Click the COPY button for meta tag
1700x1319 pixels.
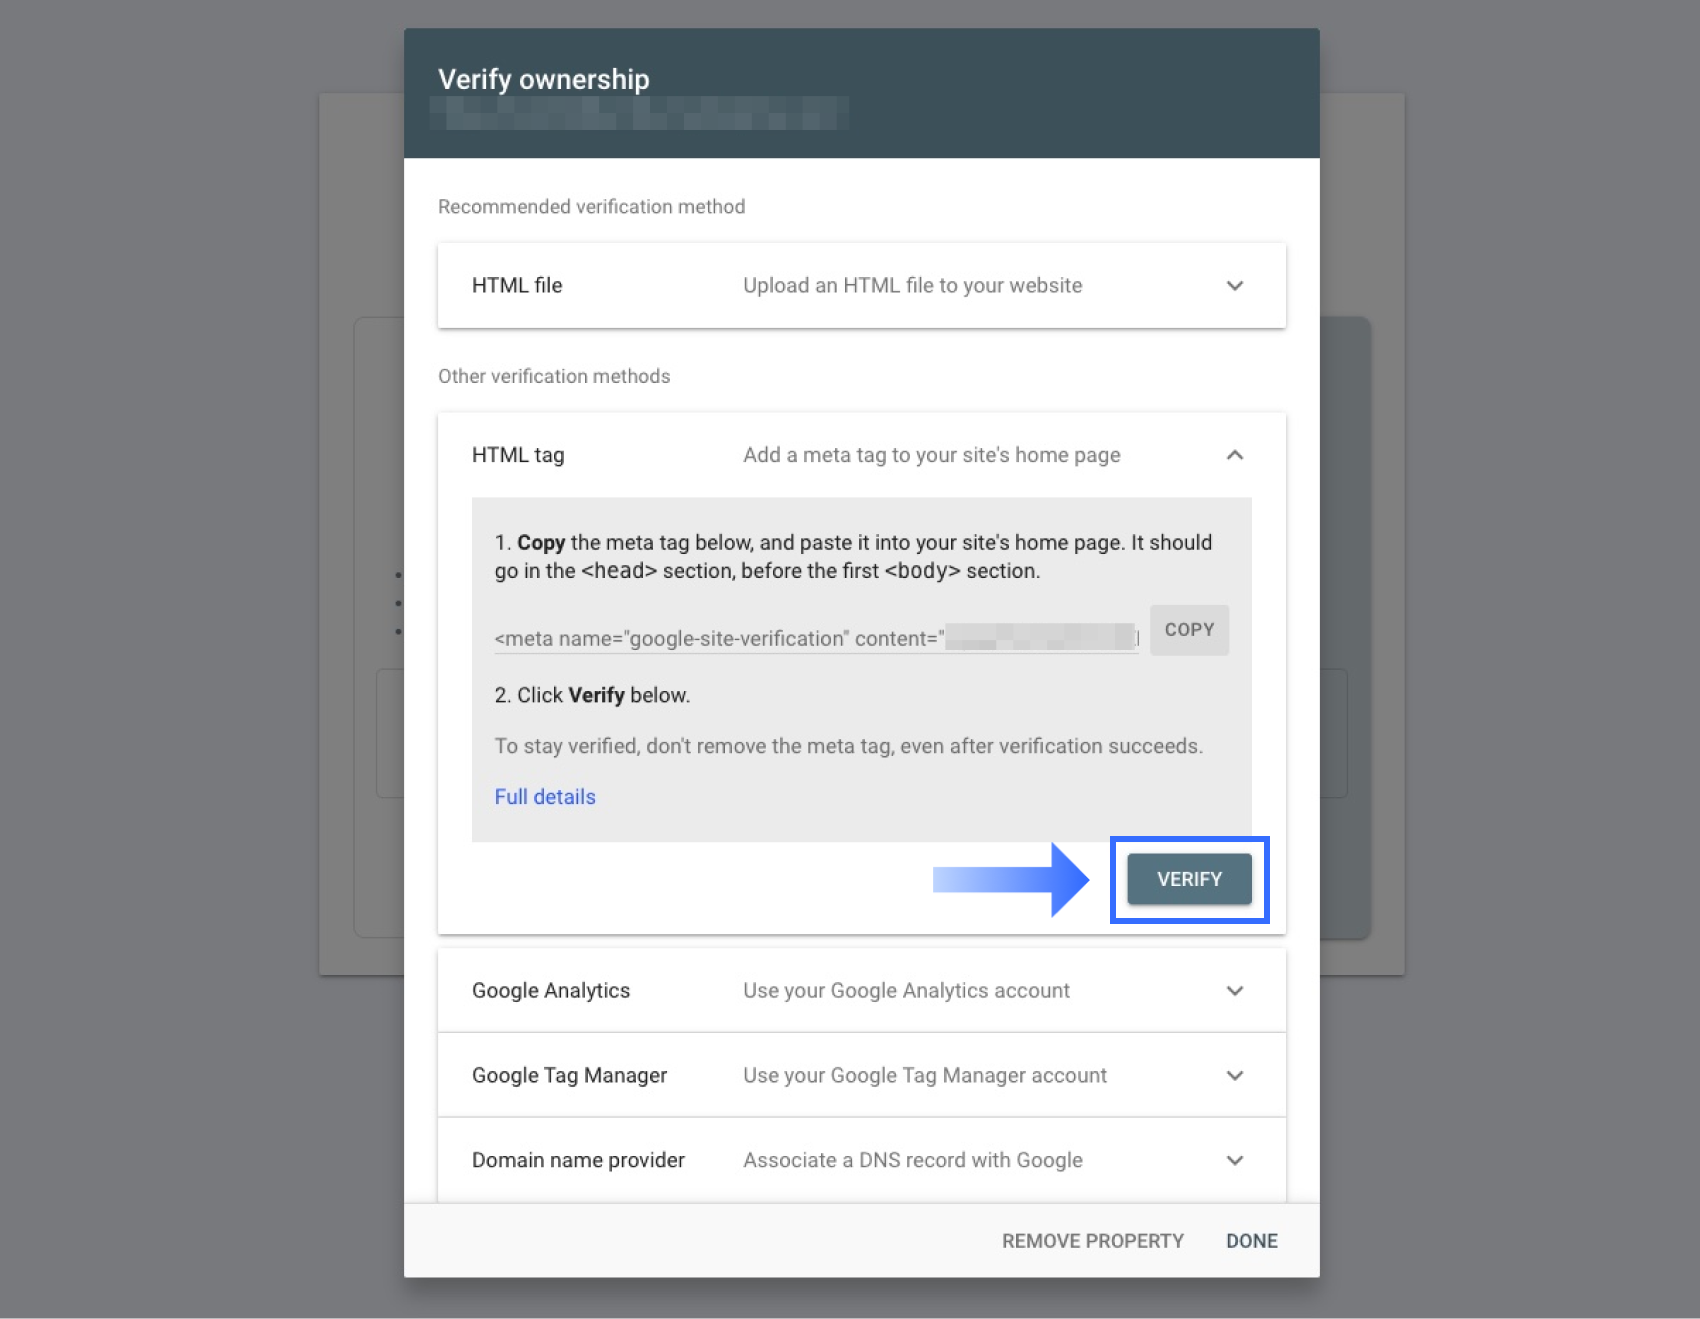(x=1189, y=630)
